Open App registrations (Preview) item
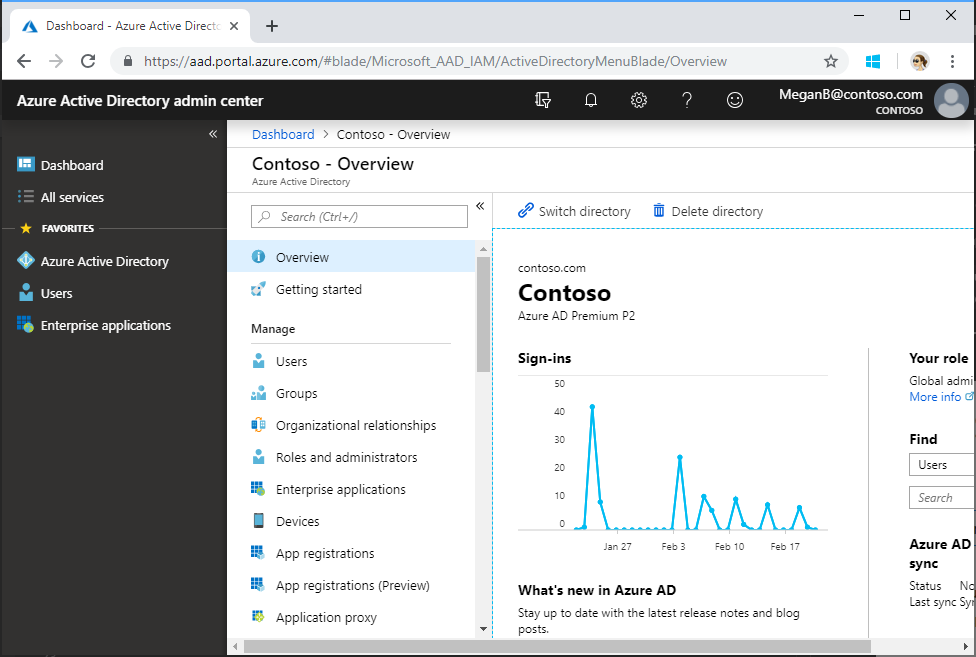The width and height of the screenshot is (976, 657). click(x=352, y=585)
